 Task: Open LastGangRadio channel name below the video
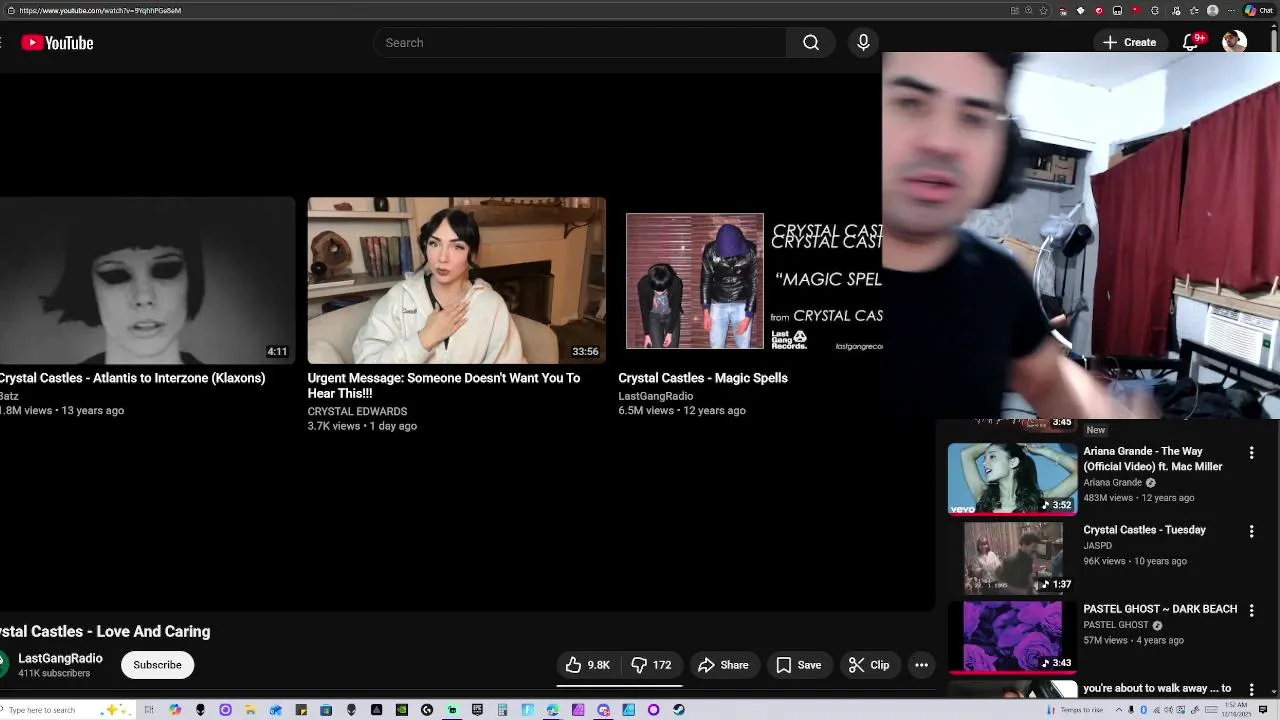(60, 658)
